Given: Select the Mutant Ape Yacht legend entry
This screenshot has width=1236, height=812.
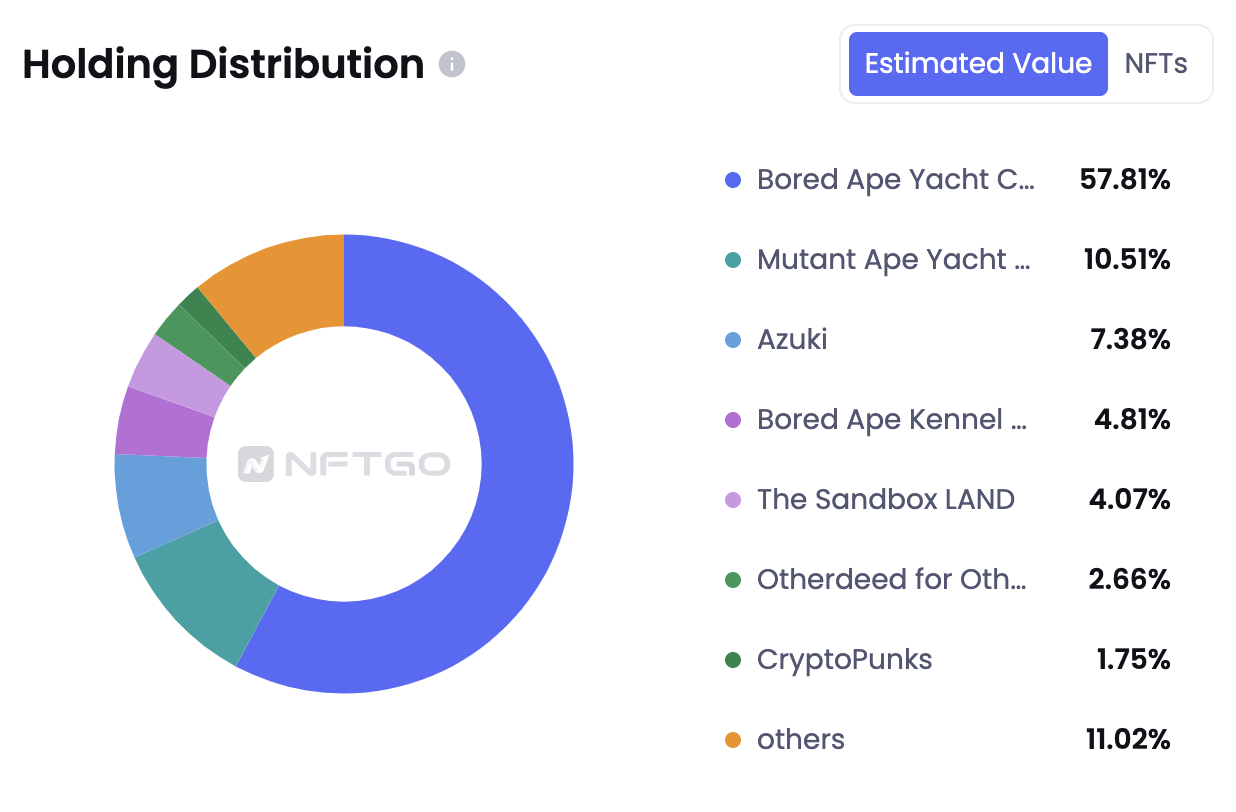Looking at the screenshot, I should 893,260.
